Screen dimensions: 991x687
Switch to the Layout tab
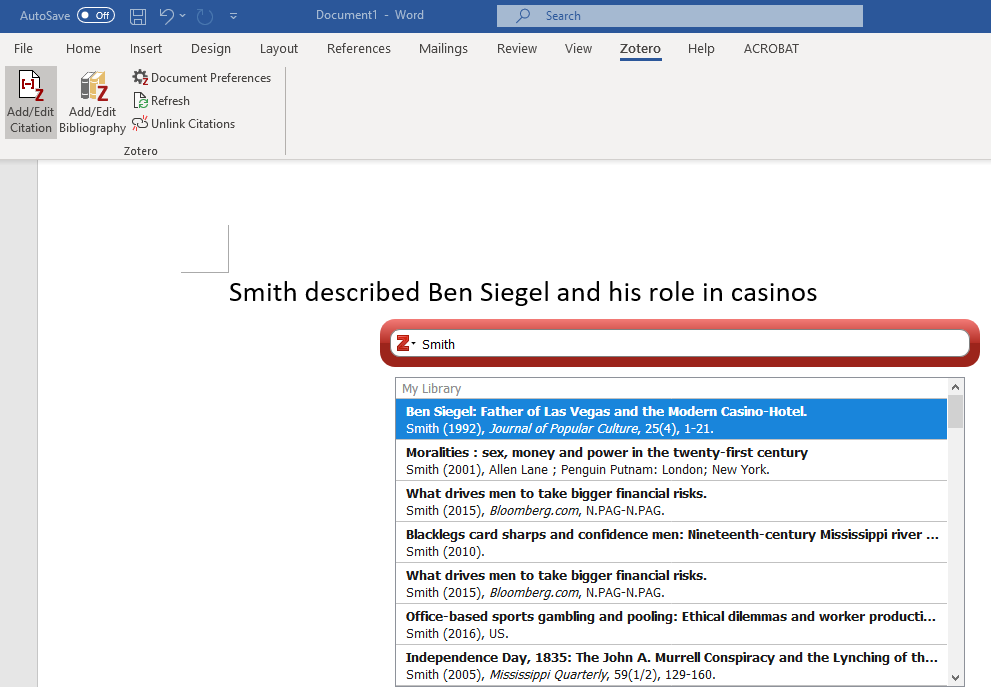(x=279, y=49)
